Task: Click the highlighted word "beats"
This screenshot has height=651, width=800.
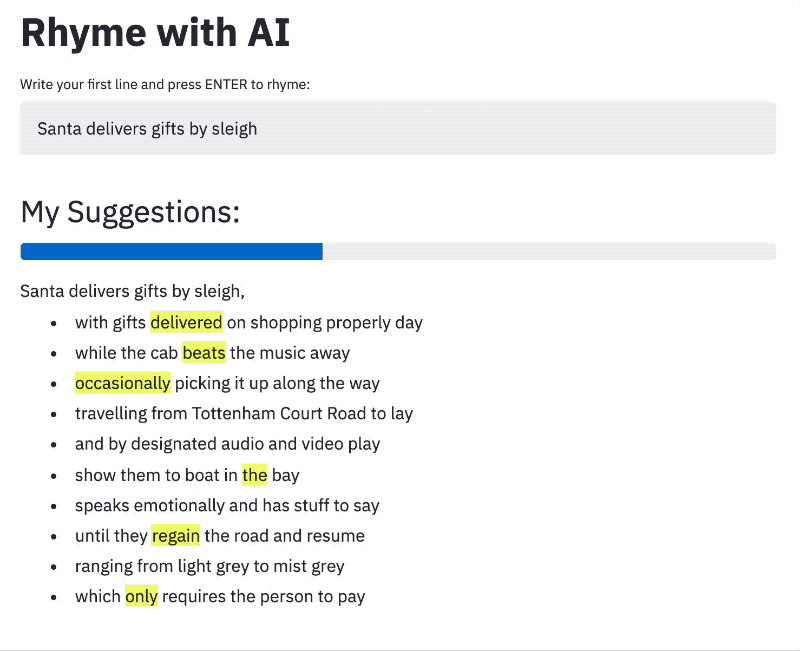Action: (204, 353)
